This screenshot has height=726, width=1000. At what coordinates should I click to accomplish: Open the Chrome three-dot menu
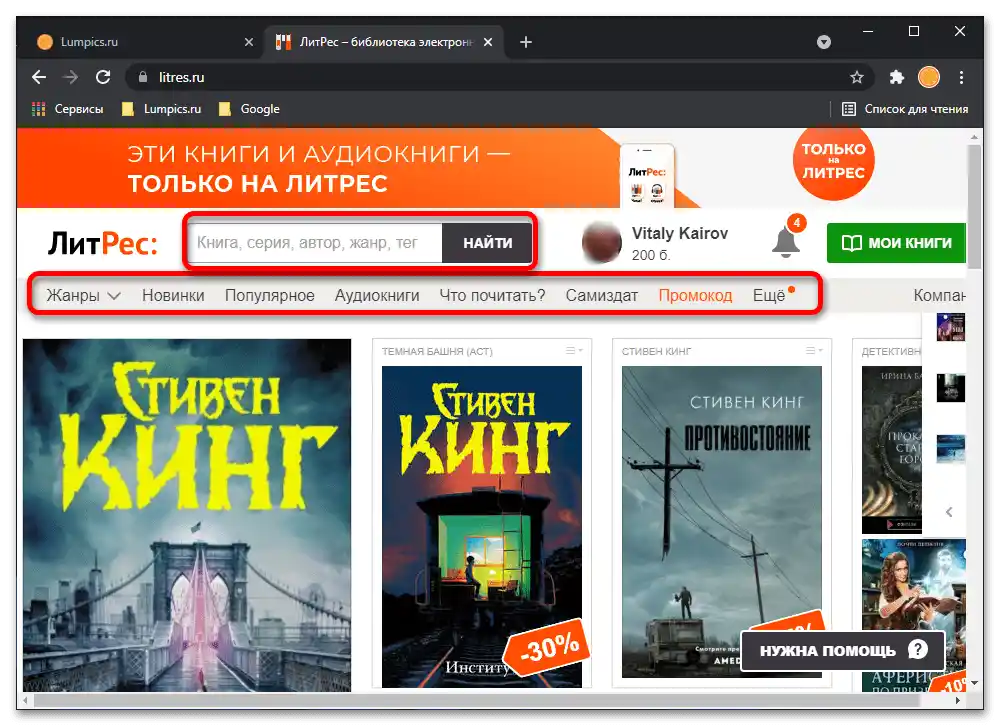pos(961,77)
